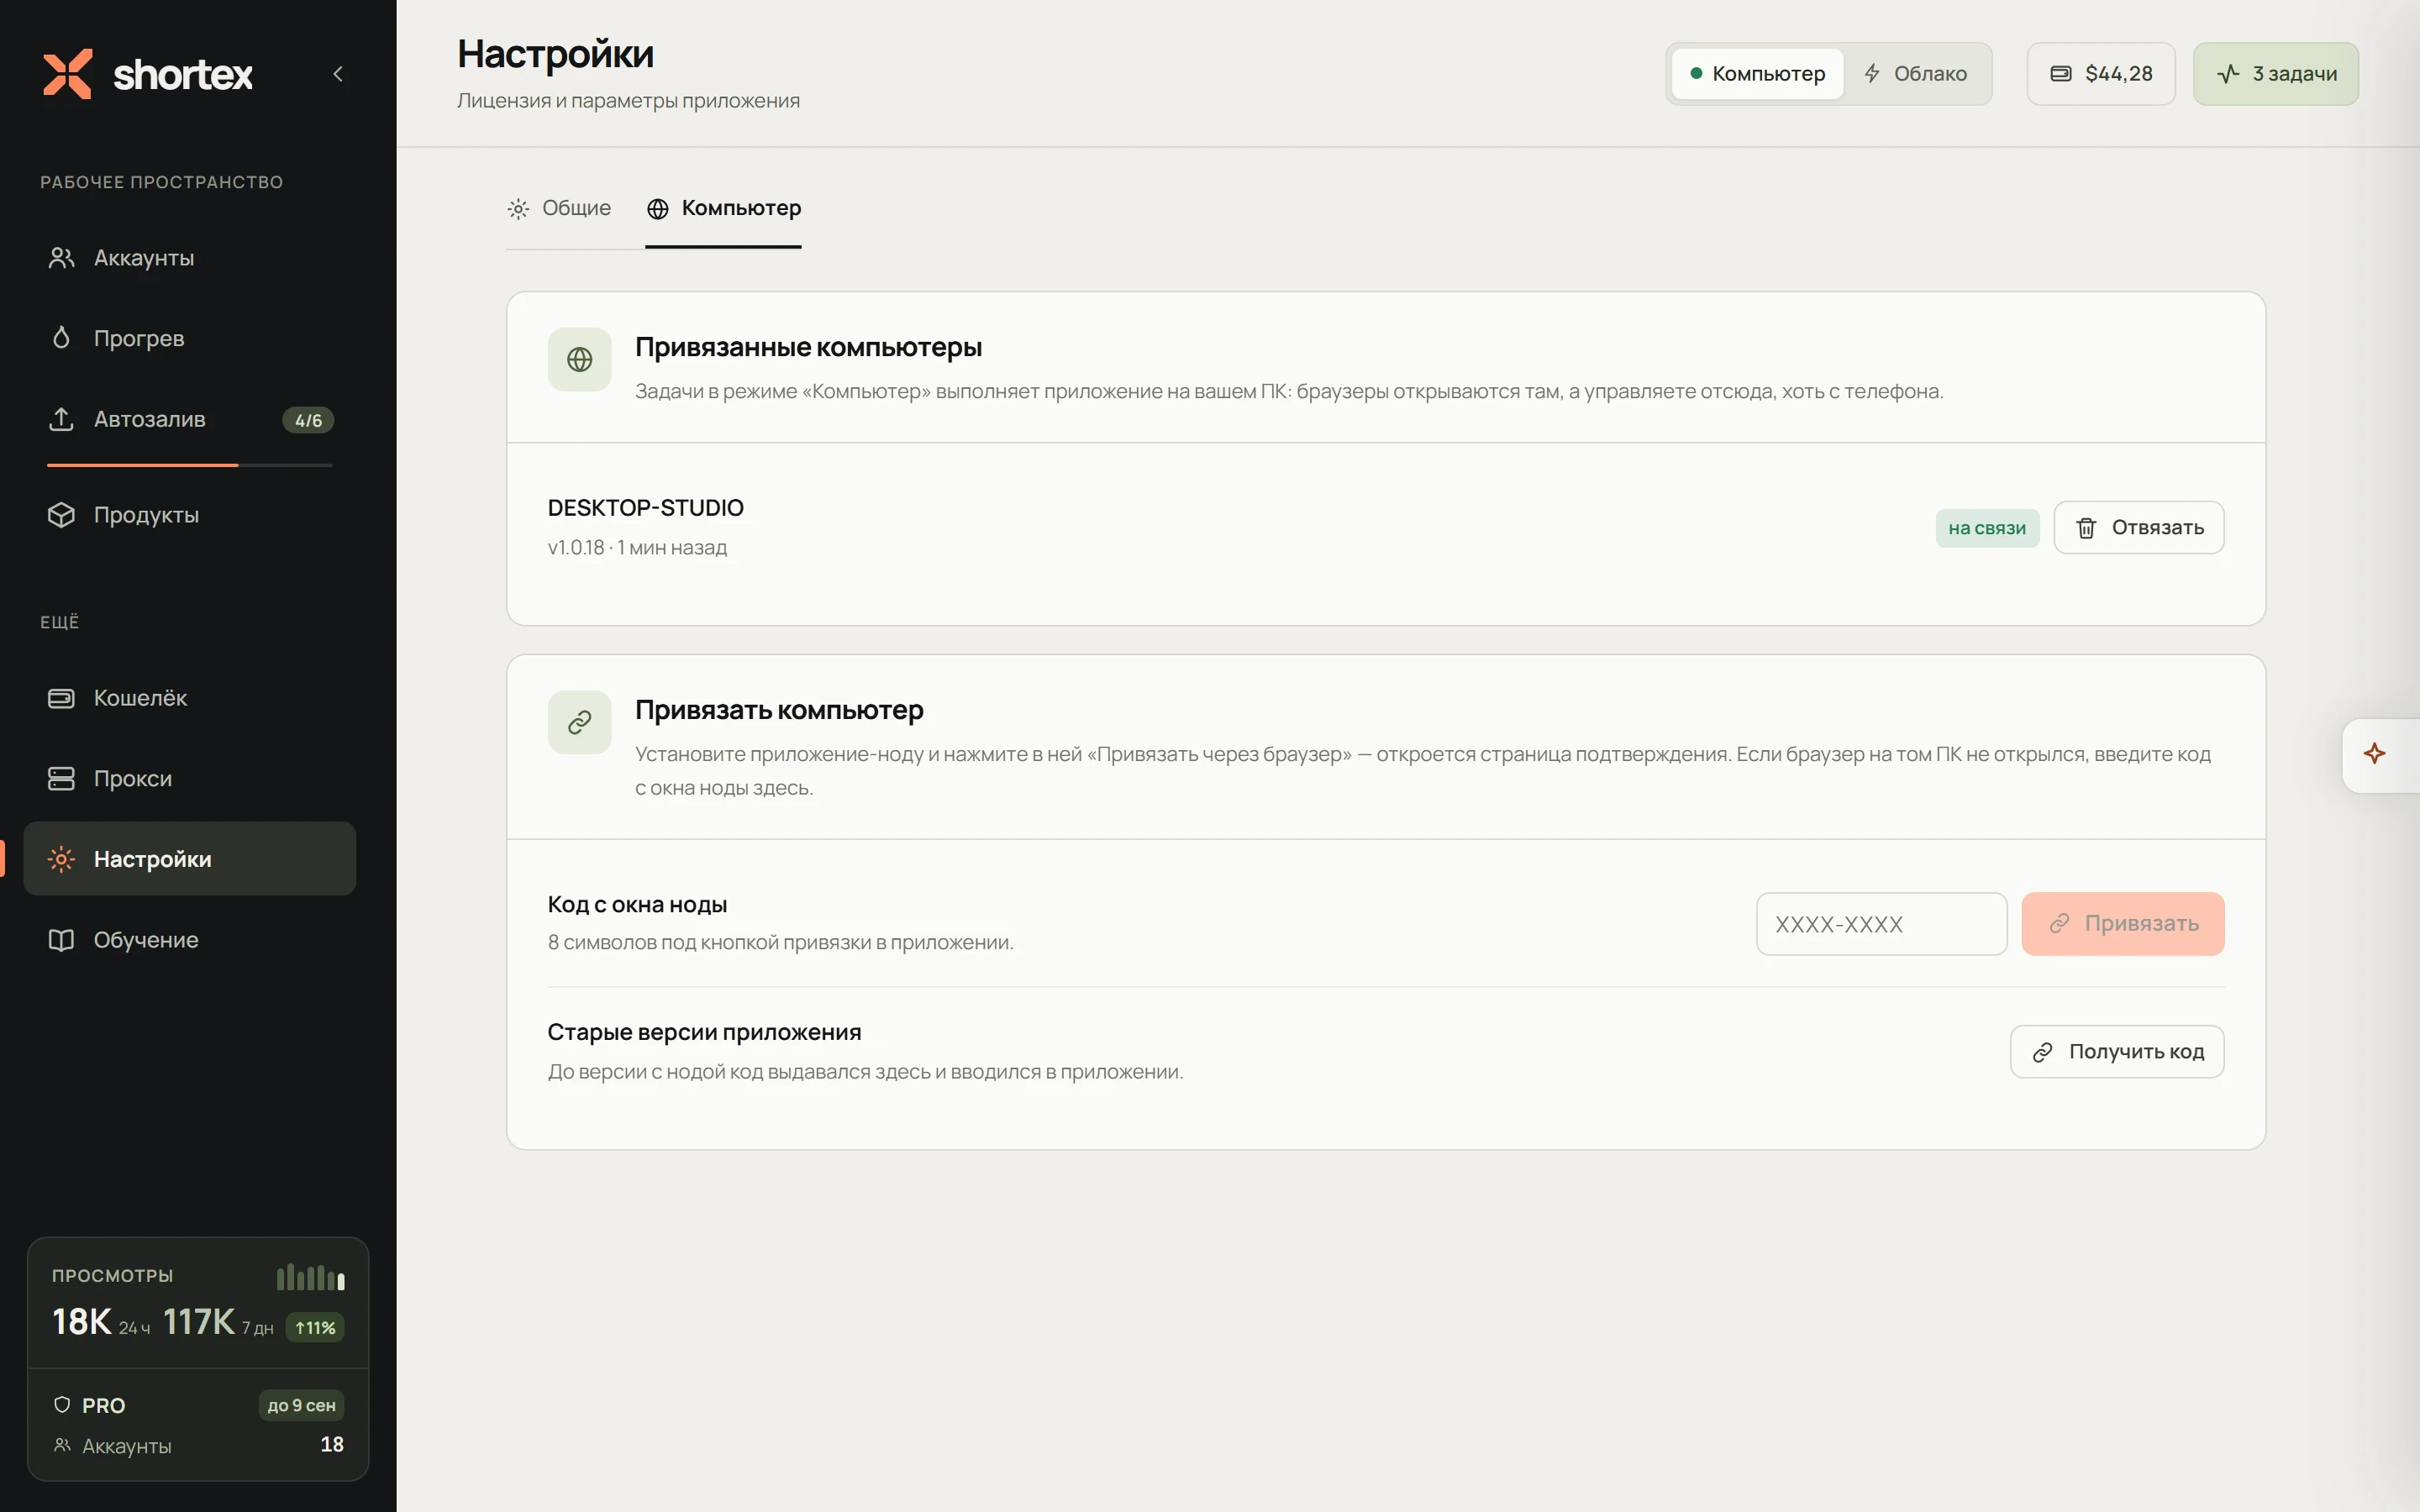The height and width of the screenshot is (1512, 2420).
Task: Click the 18K views value
Action: click(82, 1322)
